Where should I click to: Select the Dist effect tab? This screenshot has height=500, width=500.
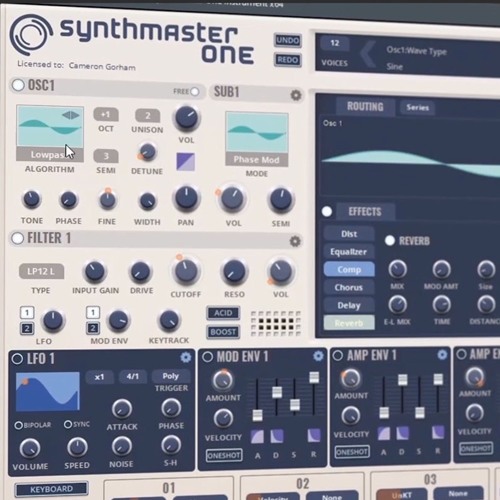tap(349, 234)
